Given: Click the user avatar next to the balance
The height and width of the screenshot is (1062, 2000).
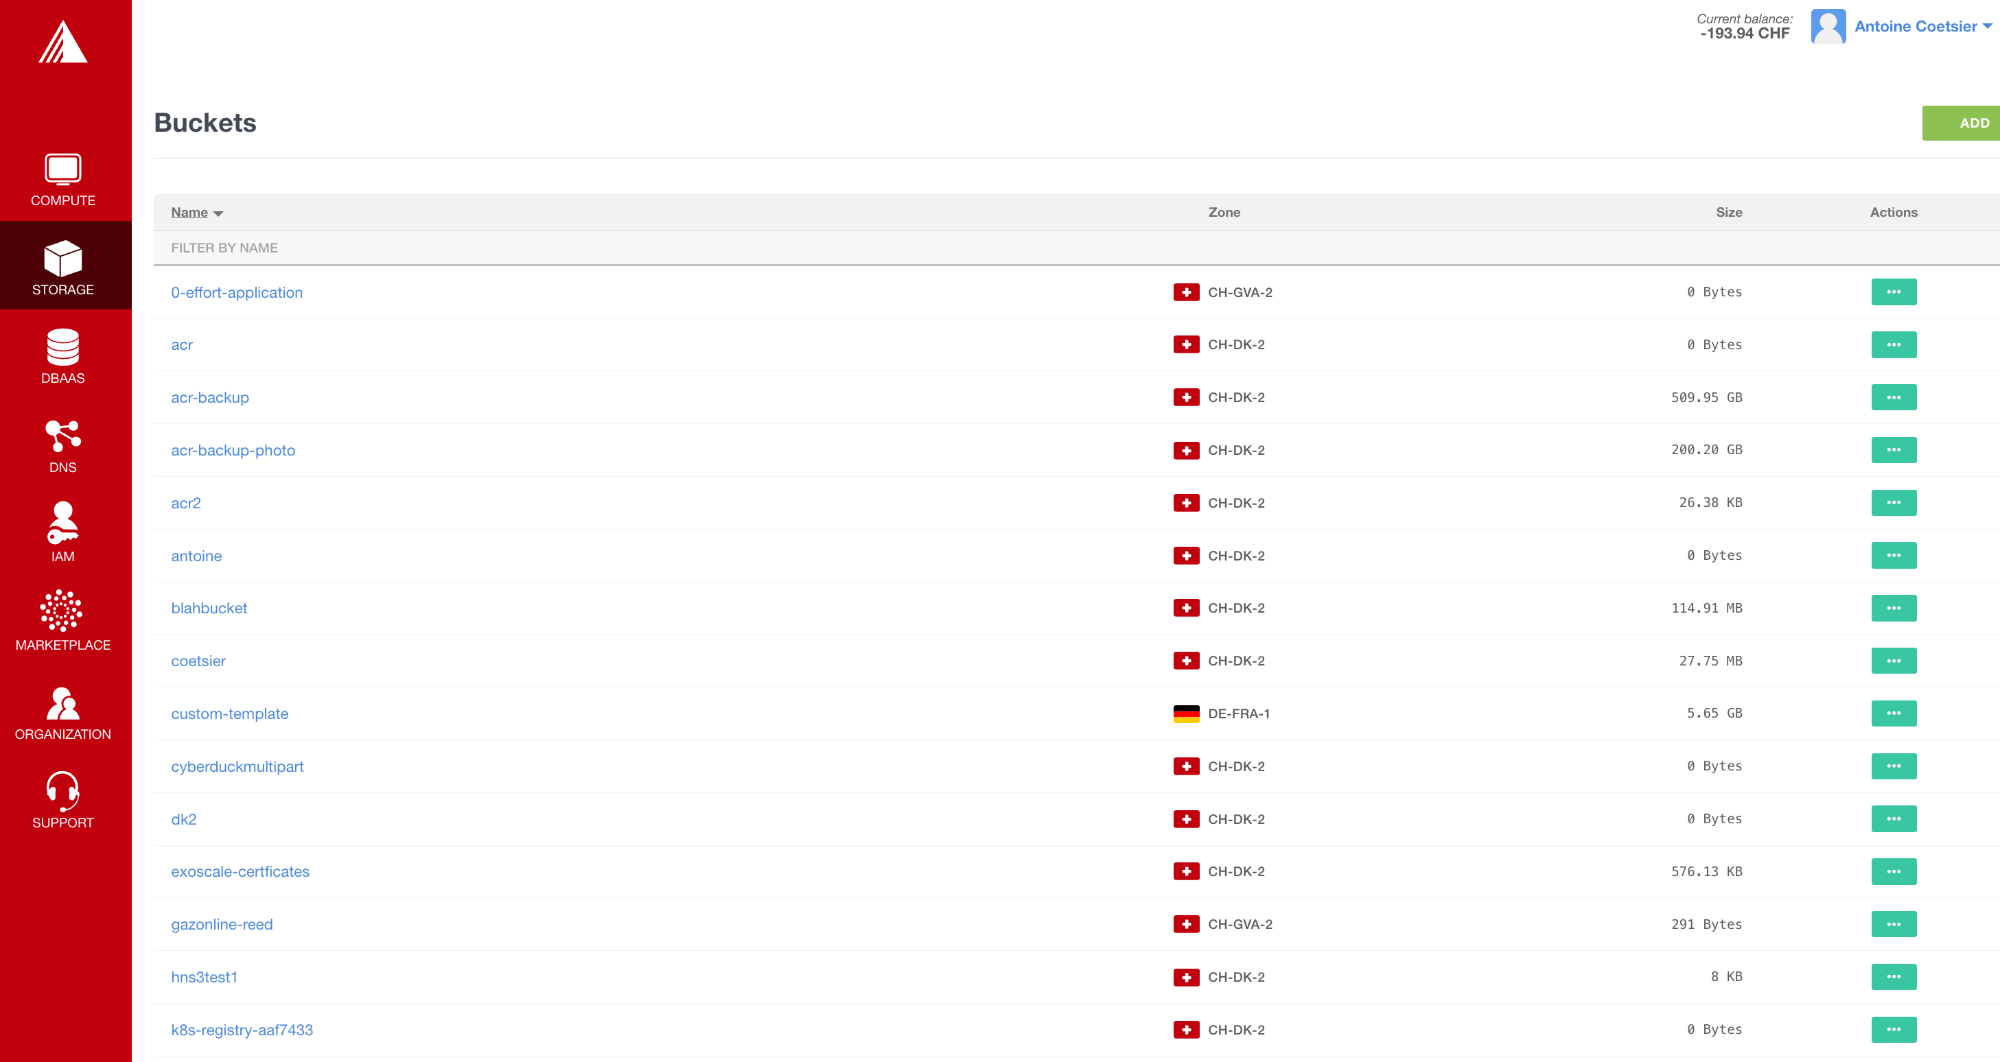Looking at the screenshot, I should click(x=1828, y=26).
